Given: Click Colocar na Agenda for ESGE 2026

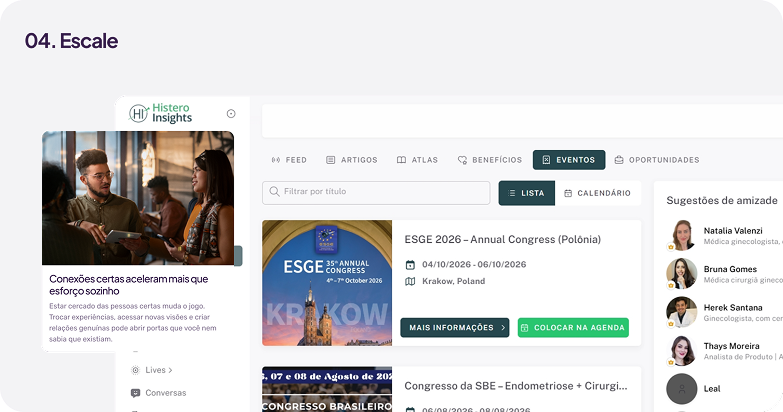Looking at the screenshot, I should (573, 328).
